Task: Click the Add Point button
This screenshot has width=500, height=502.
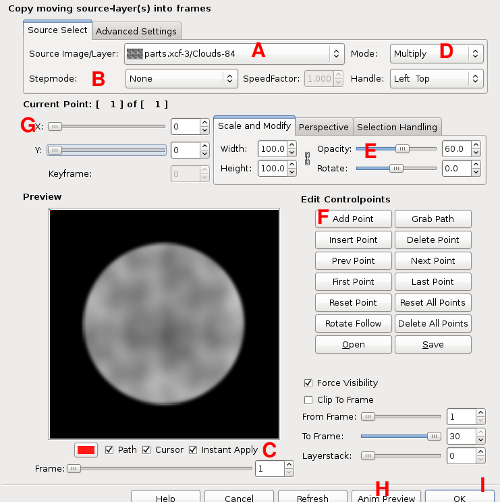Action: click(353, 219)
